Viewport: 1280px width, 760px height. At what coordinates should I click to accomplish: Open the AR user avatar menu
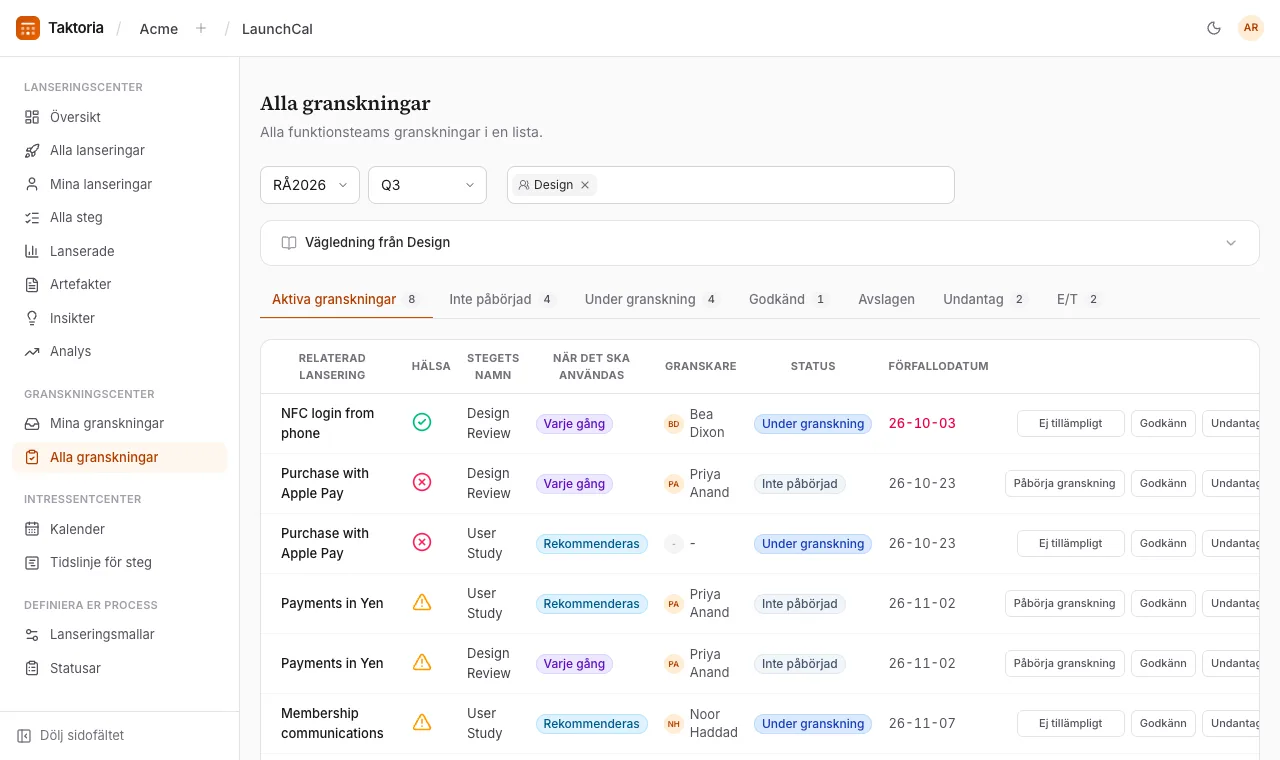[x=1251, y=28]
